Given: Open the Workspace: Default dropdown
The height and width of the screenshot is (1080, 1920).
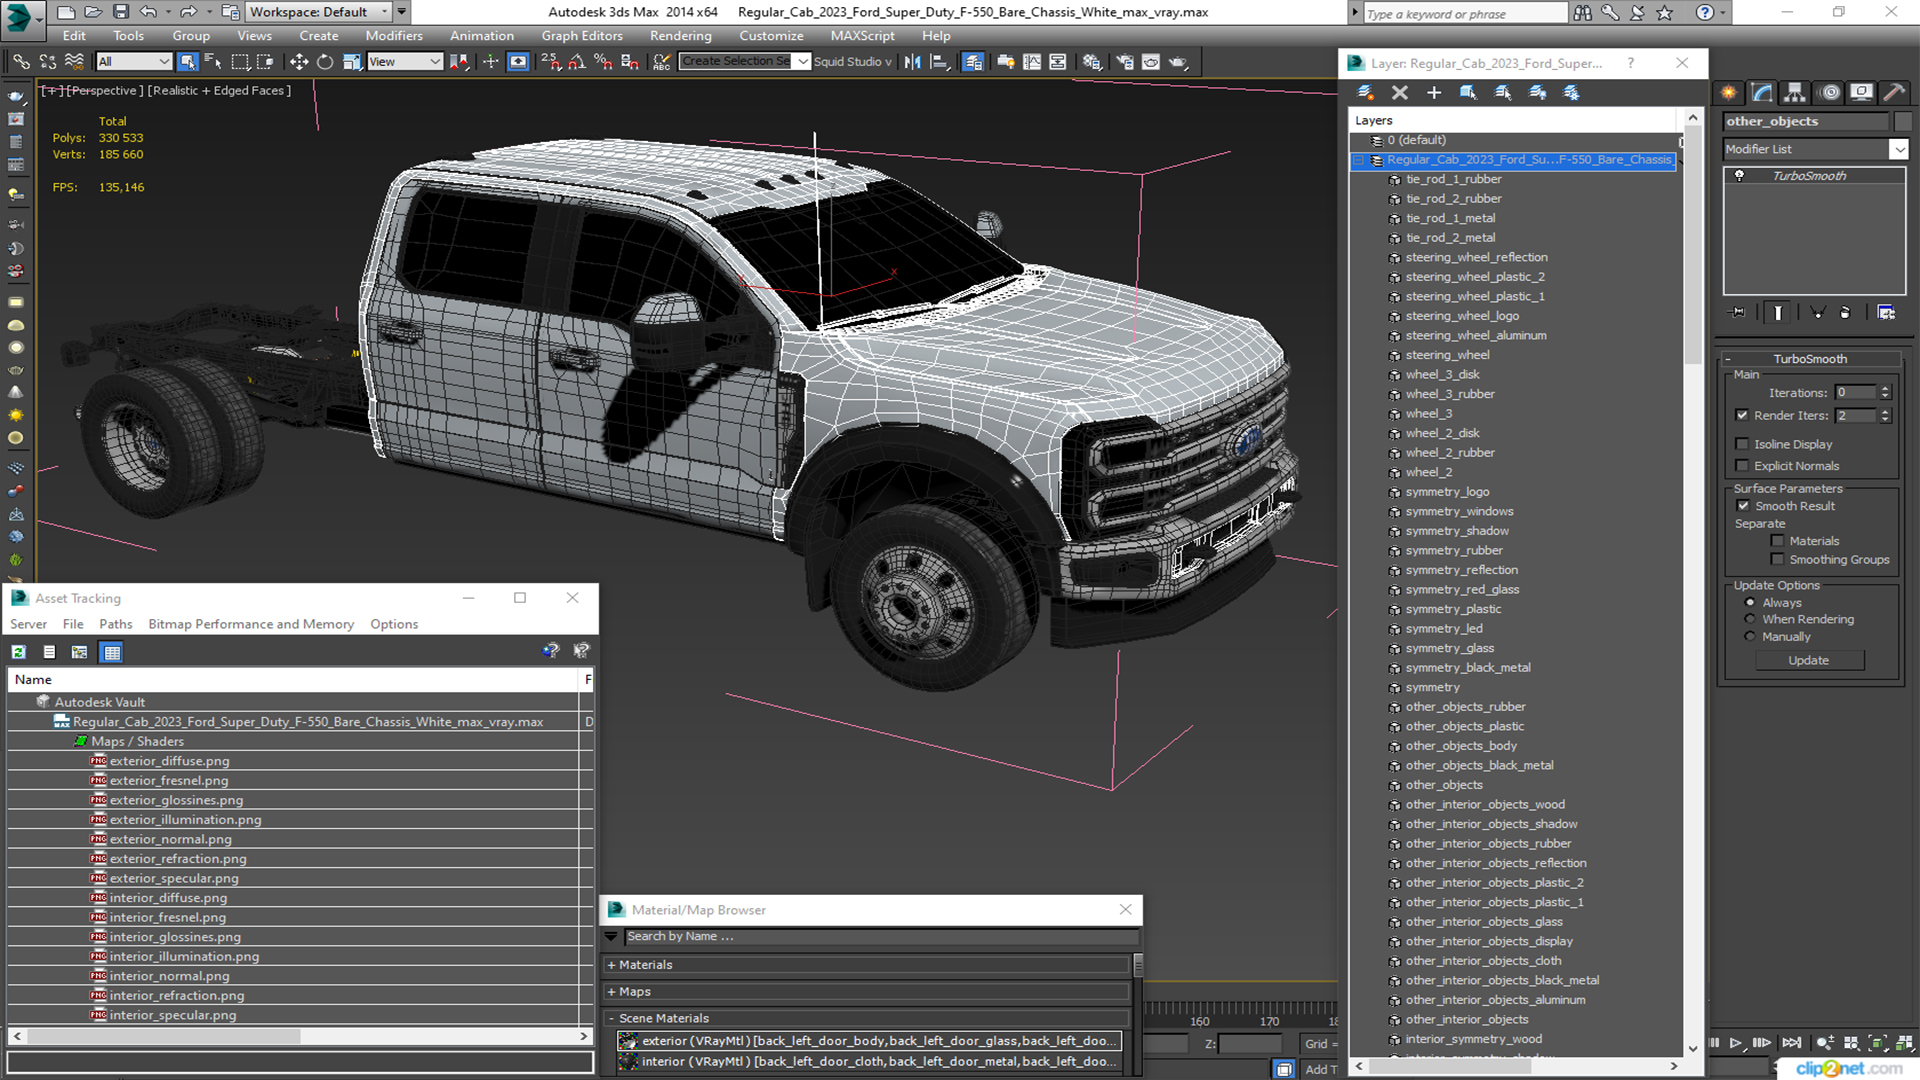Looking at the screenshot, I should tap(319, 12).
